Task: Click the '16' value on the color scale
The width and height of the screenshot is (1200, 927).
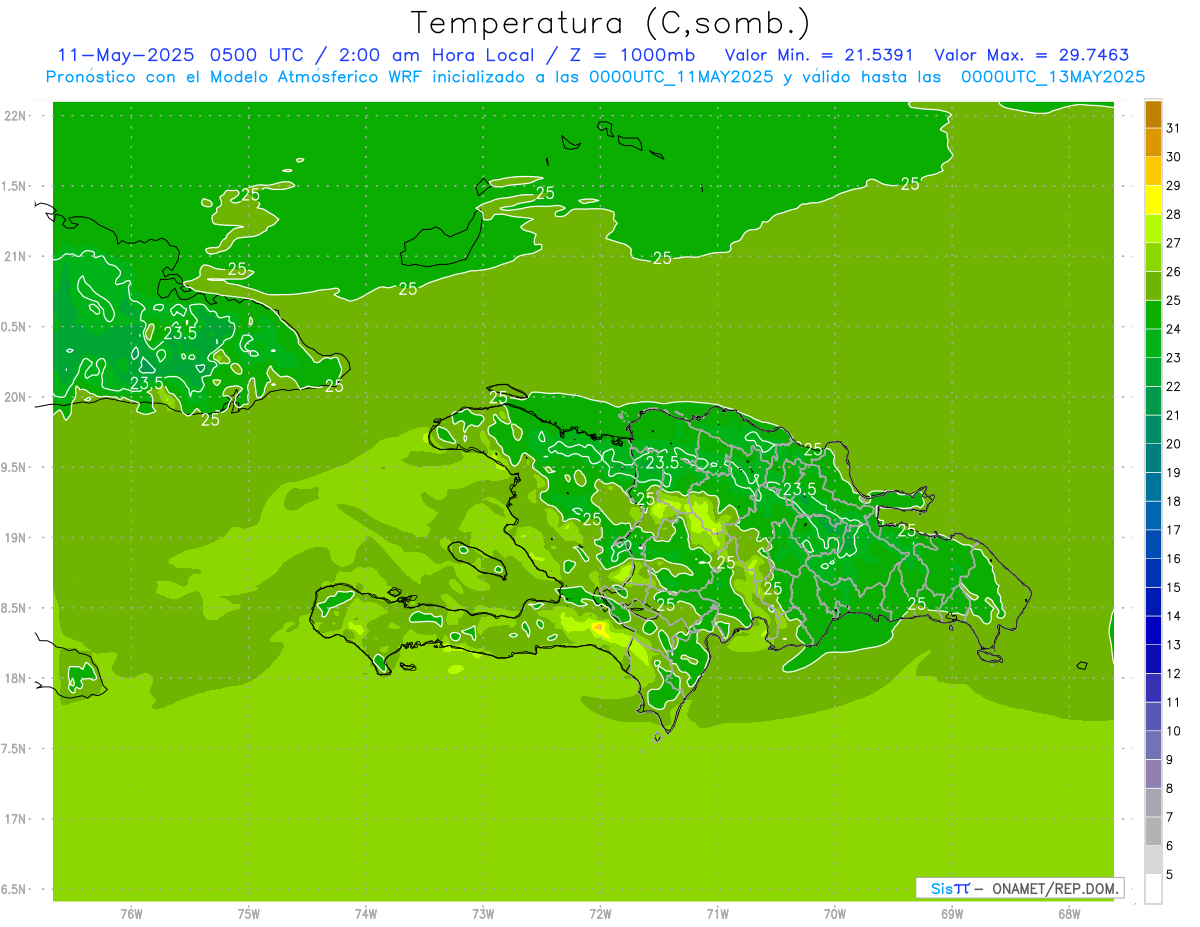Action: [x=1174, y=558]
